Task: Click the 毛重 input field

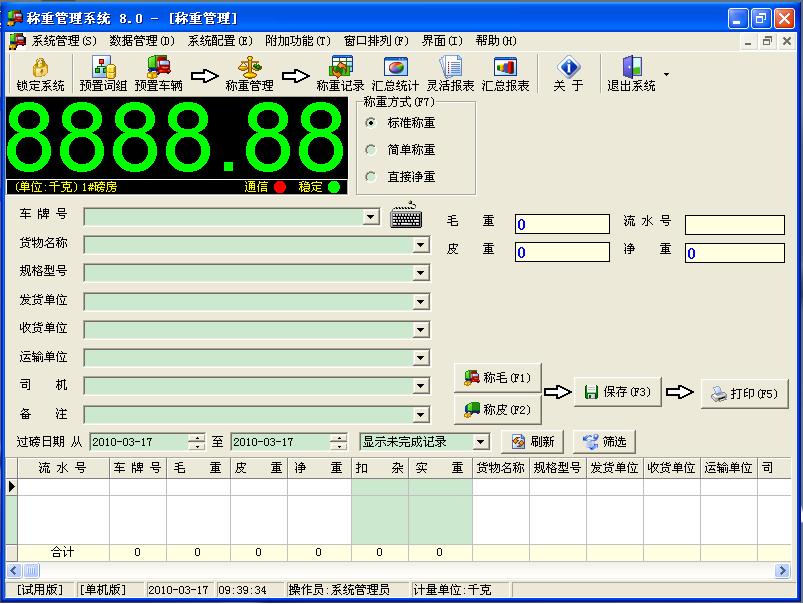Action: 562,224
